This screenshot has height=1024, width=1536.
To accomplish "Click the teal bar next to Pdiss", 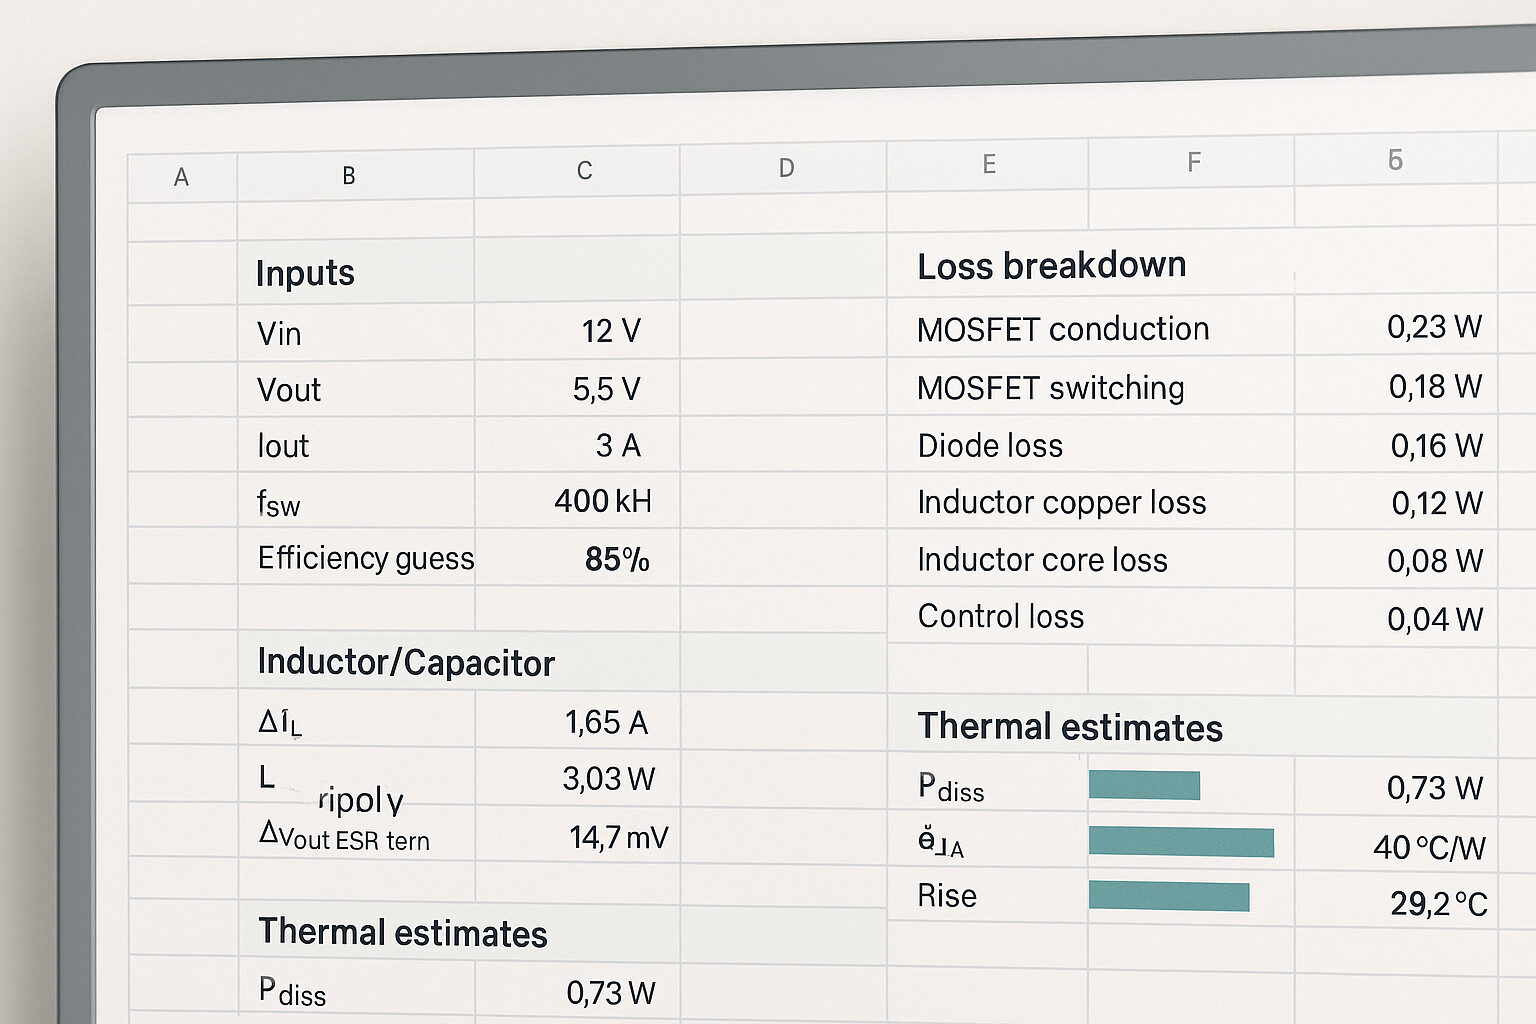I will click(x=1146, y=786).
